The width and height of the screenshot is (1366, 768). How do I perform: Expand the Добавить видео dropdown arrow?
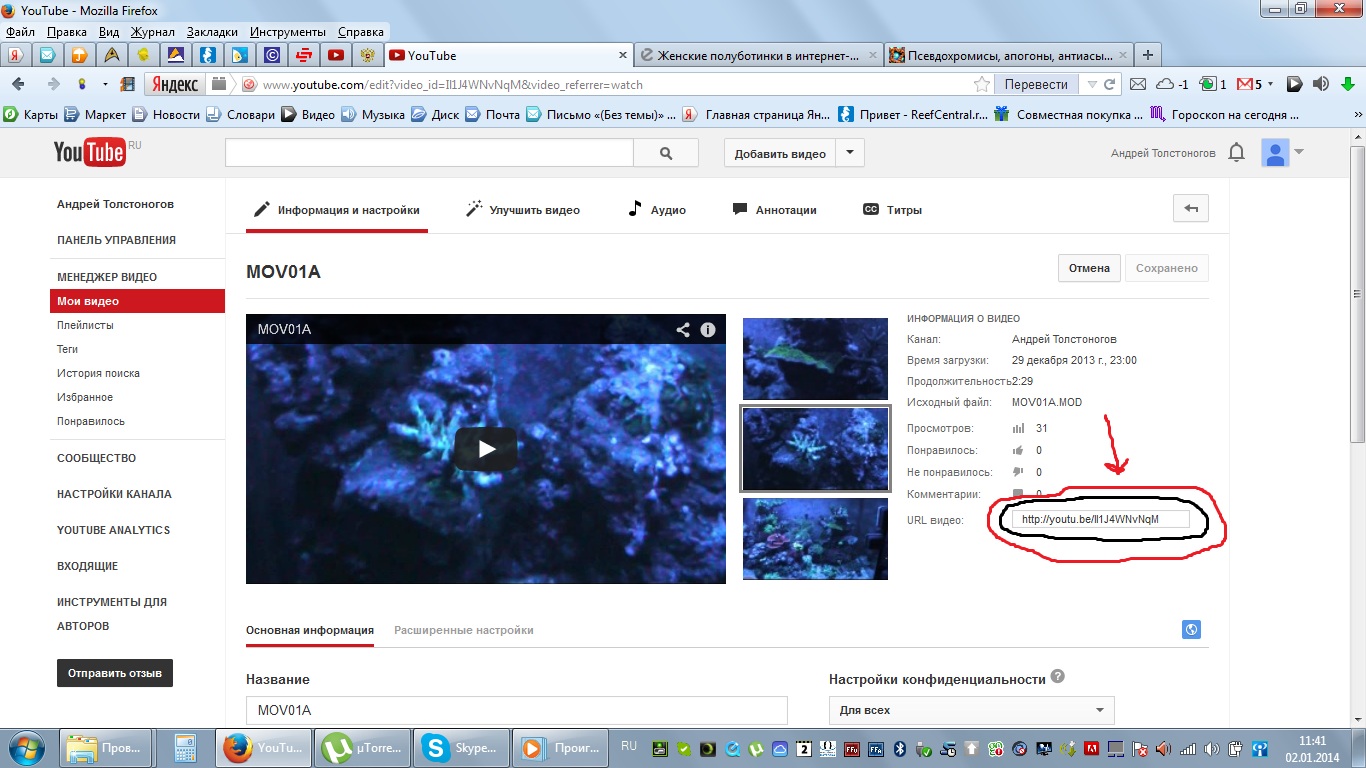[850, 153]
